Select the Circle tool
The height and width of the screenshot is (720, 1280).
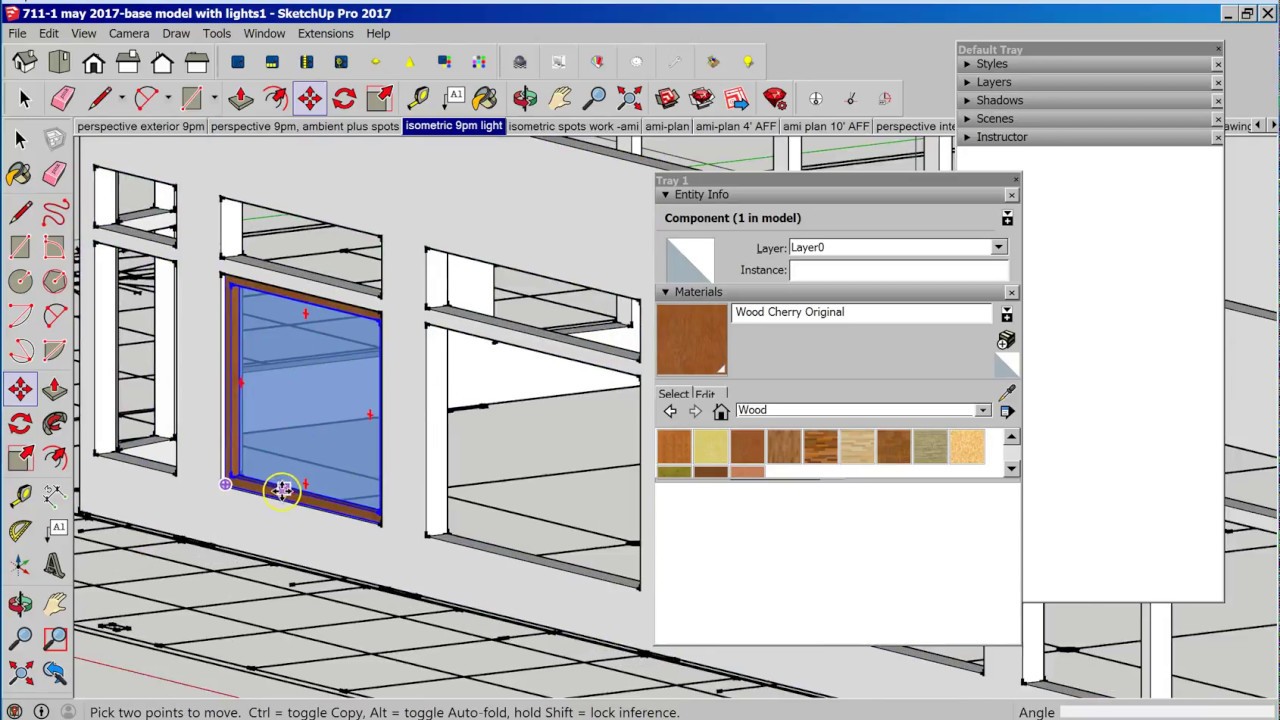tap(20, 281)
